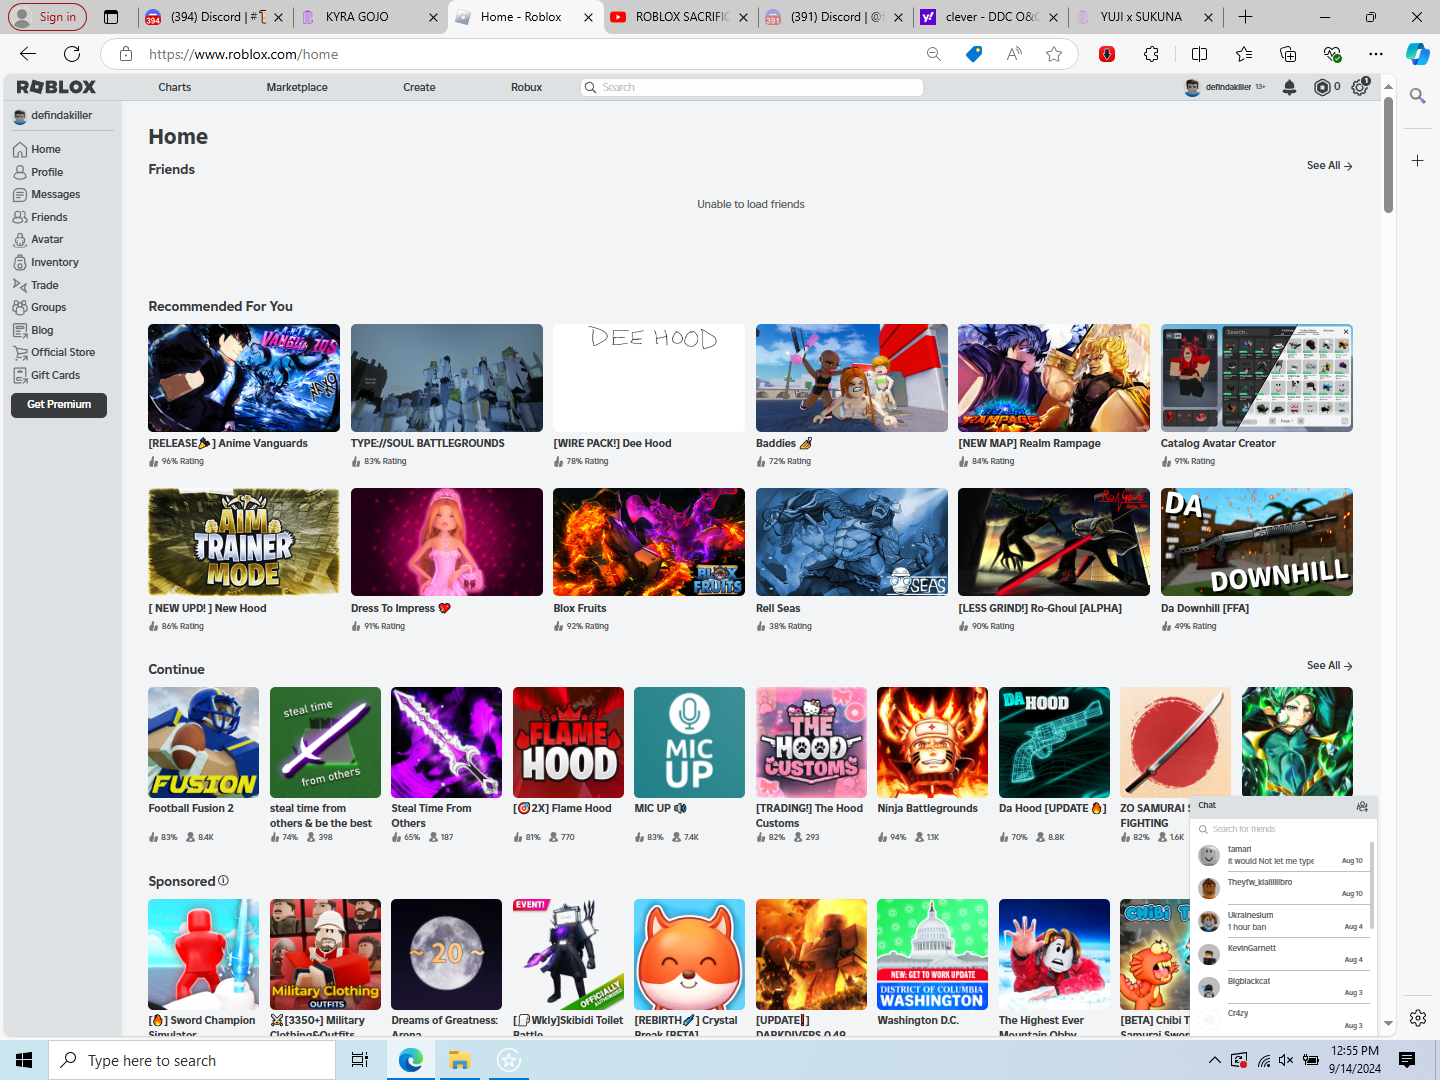The height and width of the screenshot is (1080, 1440).
Task: Open the chat with KevinGarnett
Action: tap(1281, 955)
